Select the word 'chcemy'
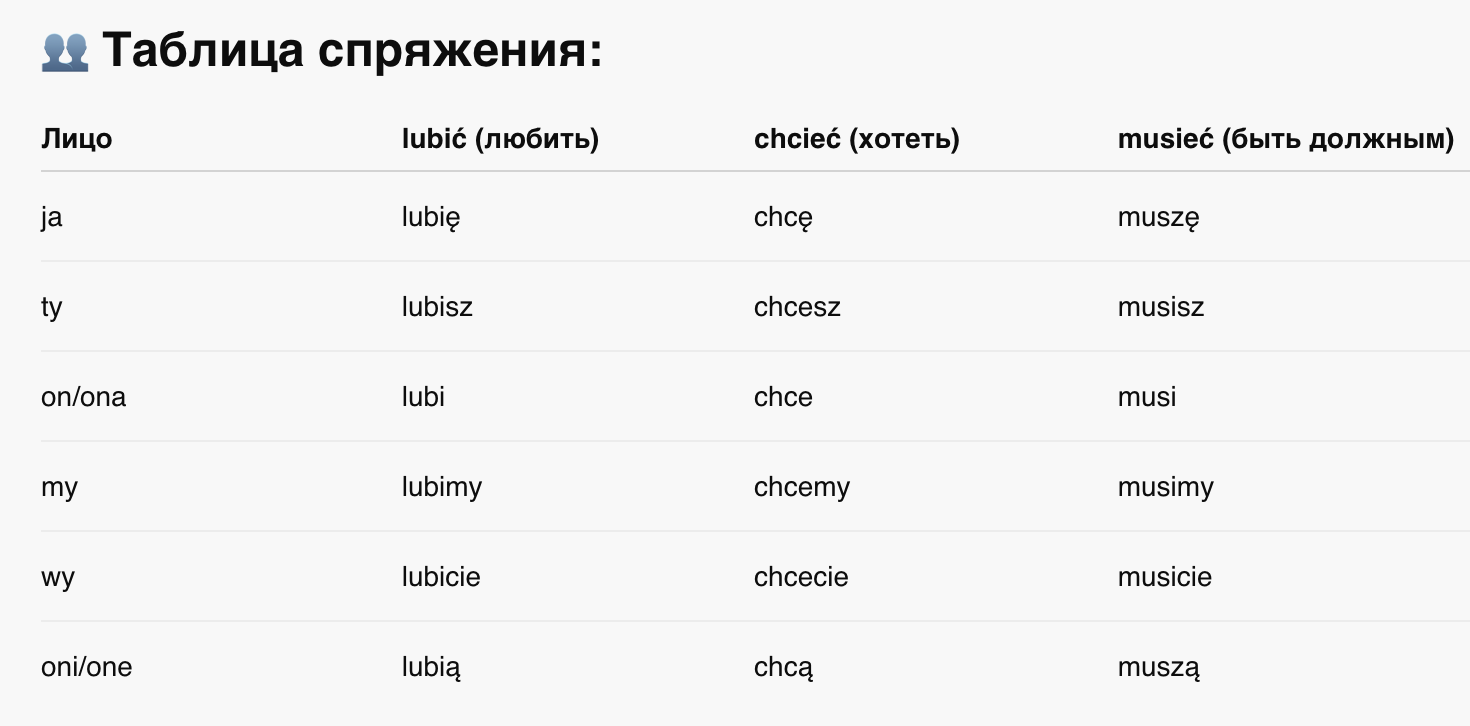Viewport: 1470px width, 726px height. click(x=802, y=487)
